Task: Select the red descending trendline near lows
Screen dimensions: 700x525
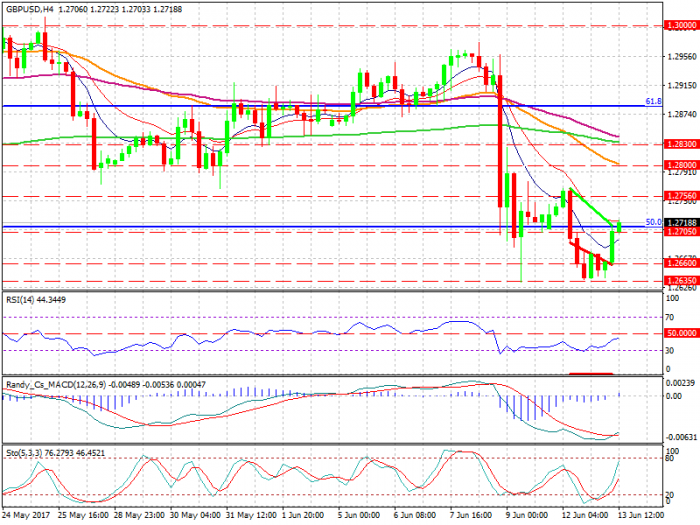Action: tap(590, 254)
